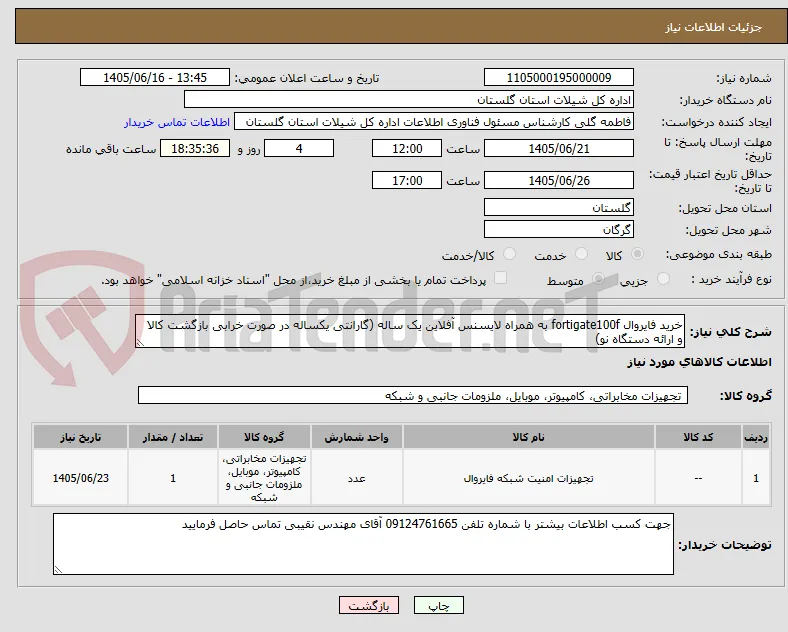The height and width of the screenshot is (632, 788).
Task: Click the buyer organization name field
Action: (x=409, y=99)
